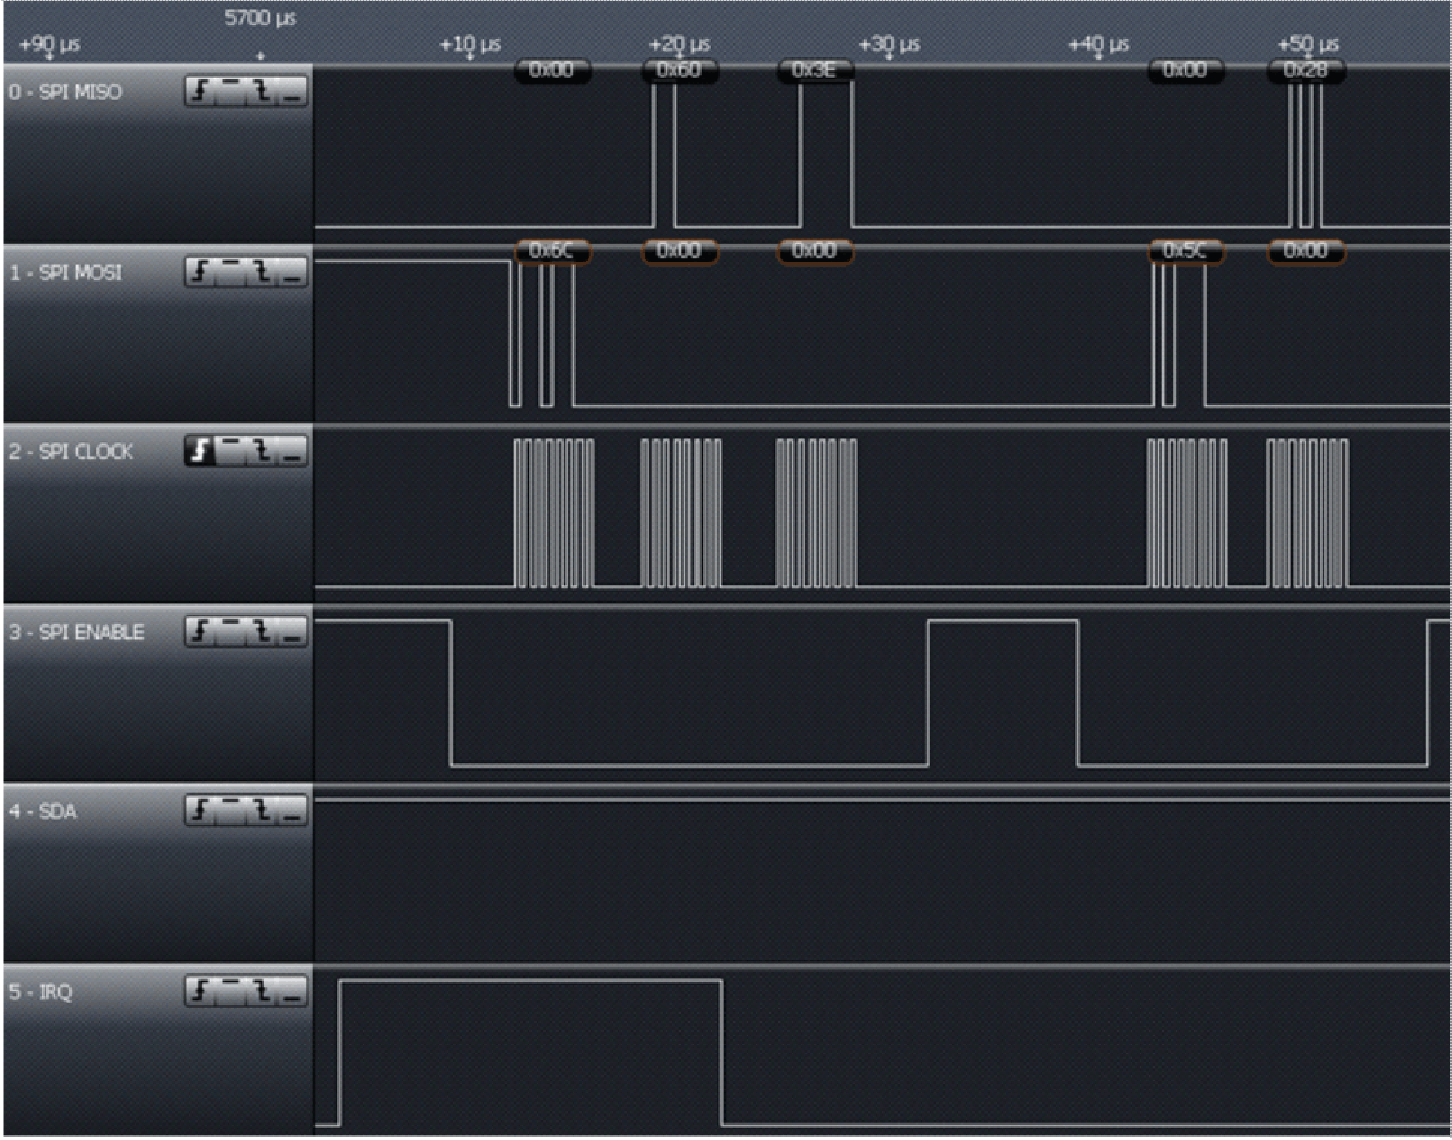
Task: Disable the active rising-edge trigger on SPI CLOCK
Action: coord(200,450)
